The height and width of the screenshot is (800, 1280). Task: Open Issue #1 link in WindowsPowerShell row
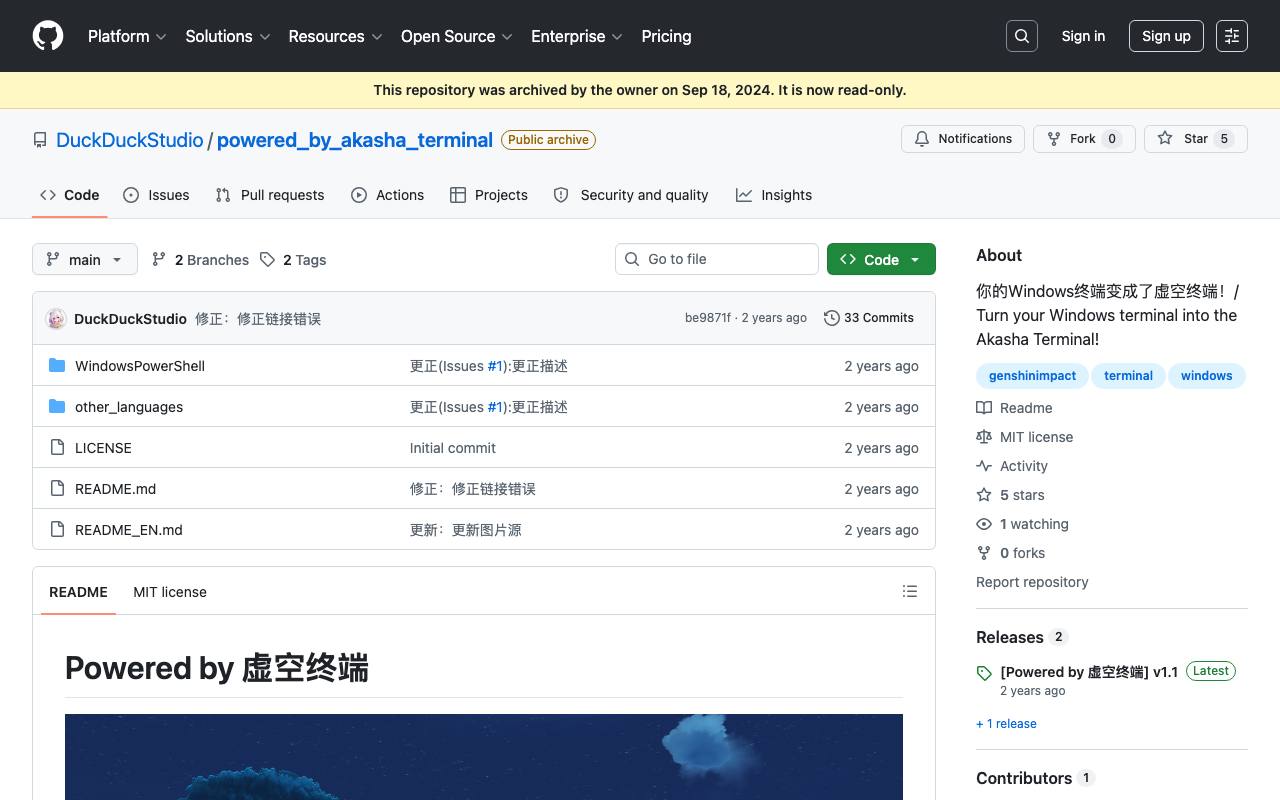496,366
